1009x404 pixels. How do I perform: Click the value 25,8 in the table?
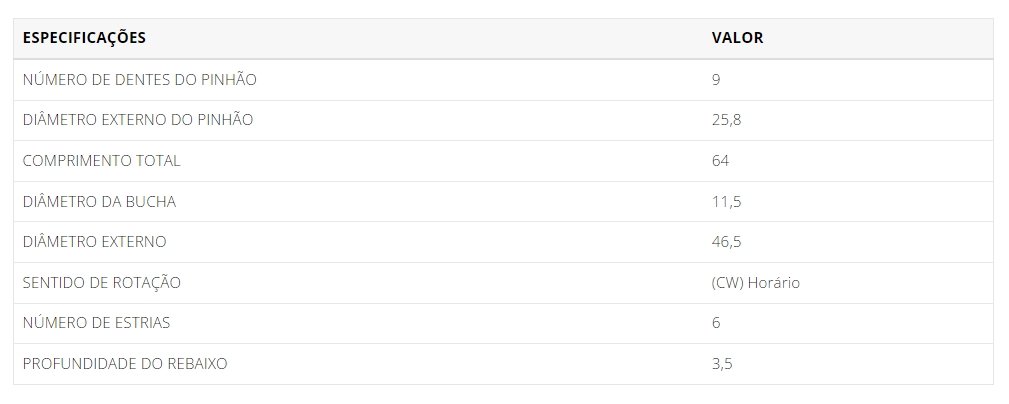[727, 120]
